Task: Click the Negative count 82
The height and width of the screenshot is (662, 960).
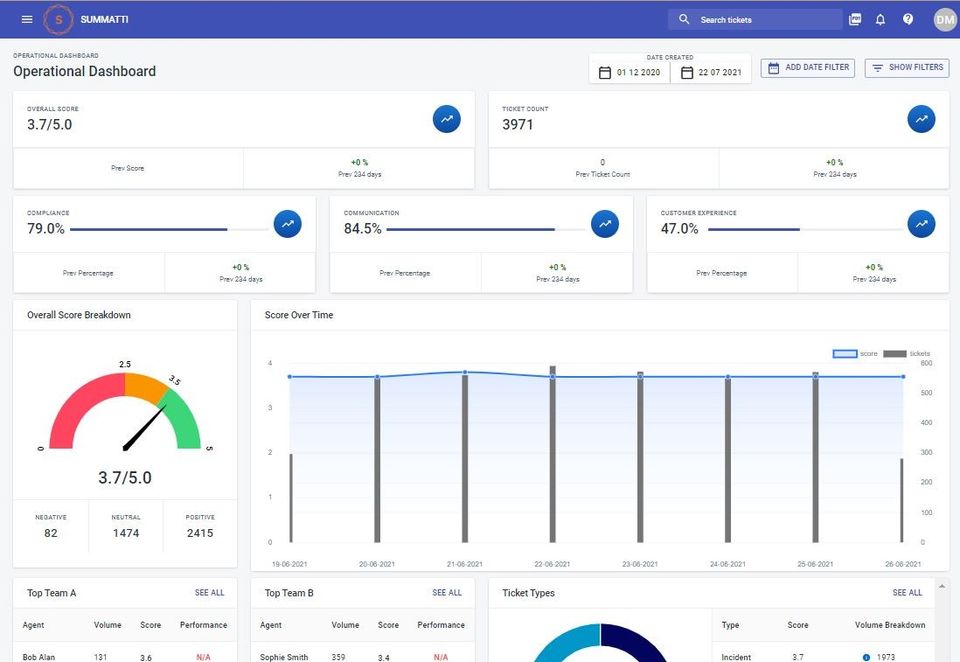Action: (x=51, y=533)
